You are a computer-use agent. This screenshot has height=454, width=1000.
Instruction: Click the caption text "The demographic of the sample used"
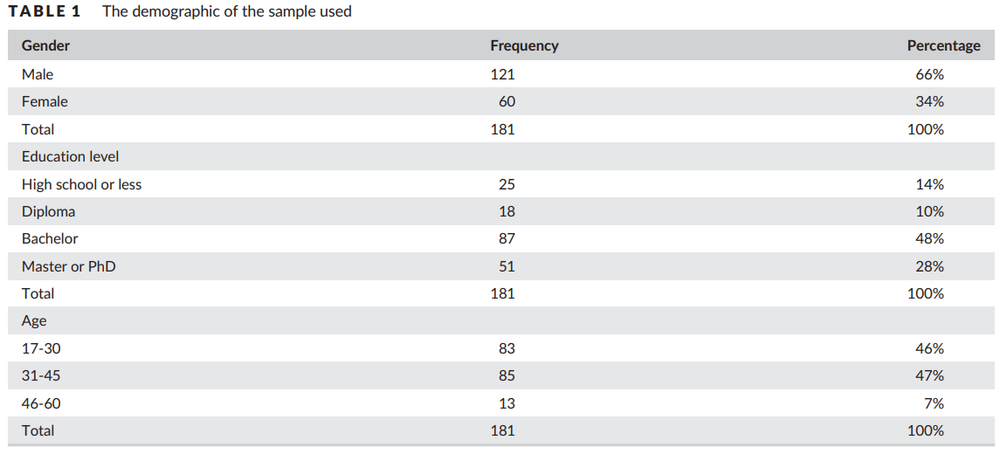[226, 12]
